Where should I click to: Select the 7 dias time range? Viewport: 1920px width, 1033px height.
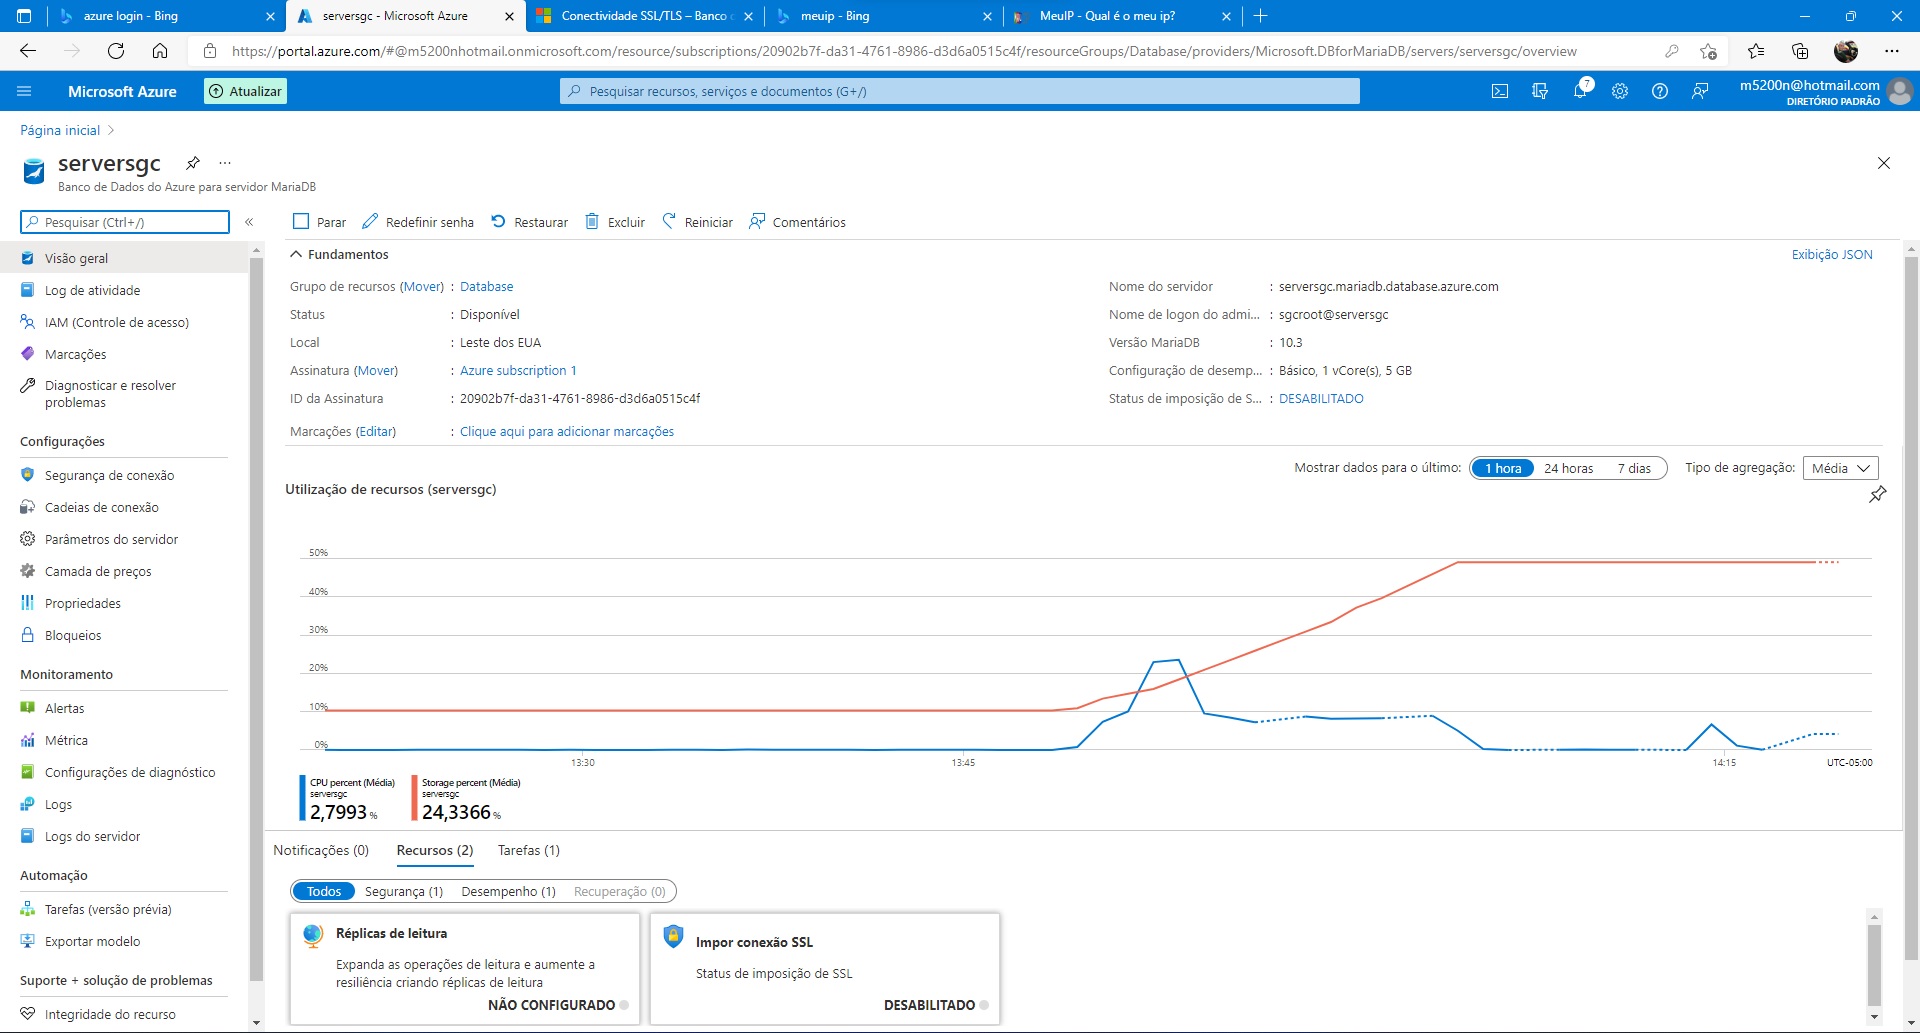(x=1634, y=468)
